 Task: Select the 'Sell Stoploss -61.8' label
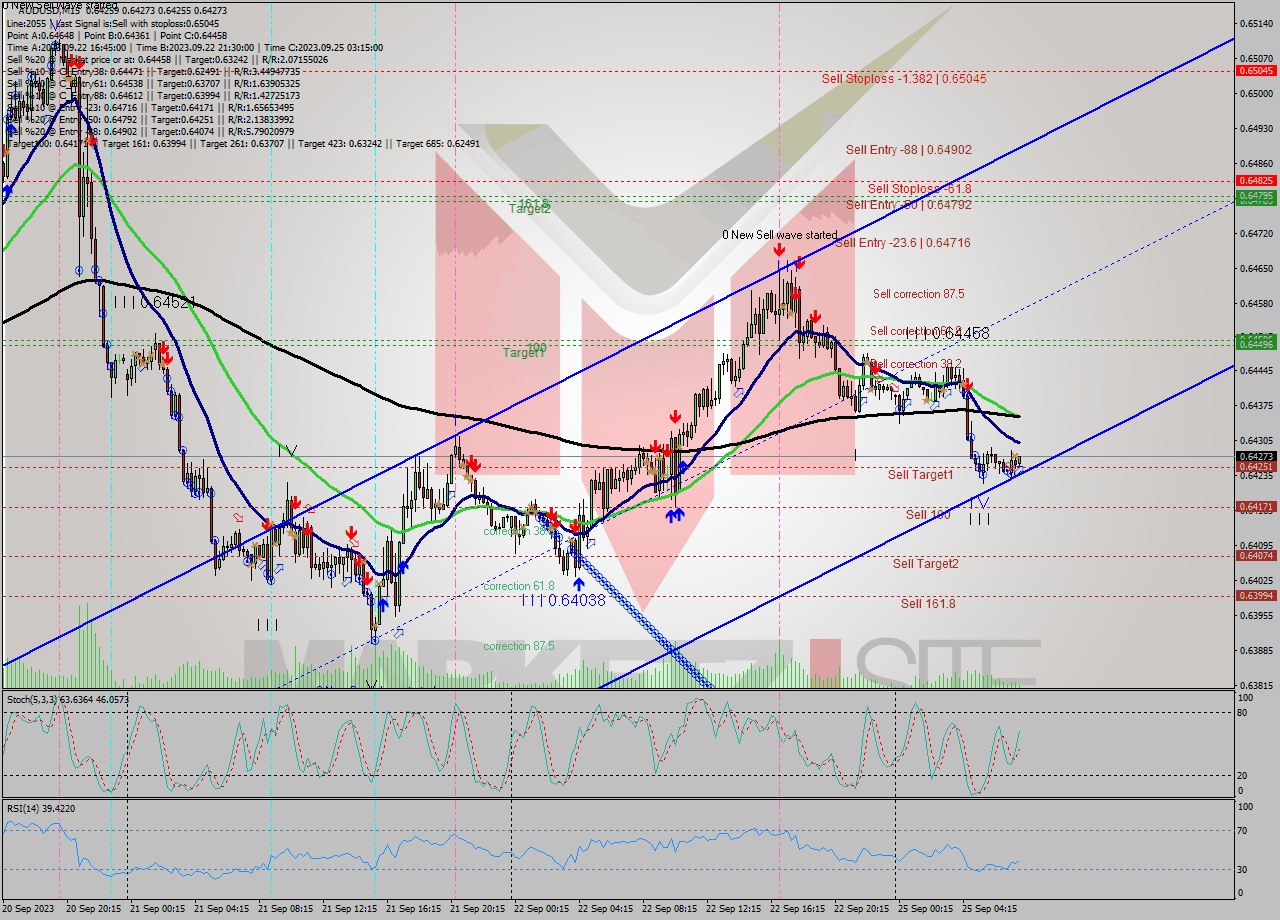coord(920,188)
